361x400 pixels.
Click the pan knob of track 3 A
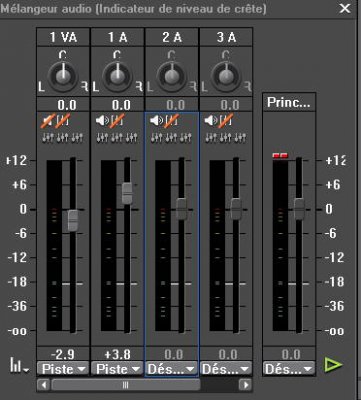[x=226, y=76]
